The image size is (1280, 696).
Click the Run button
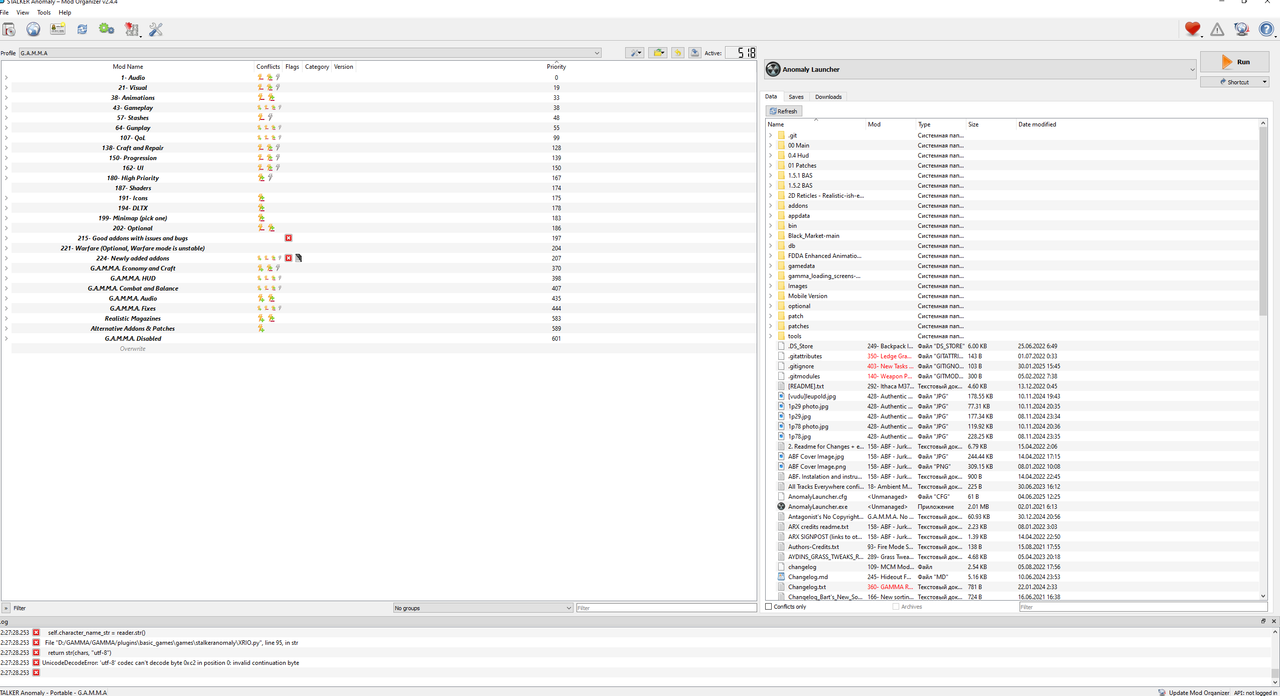pos(1234,62)
